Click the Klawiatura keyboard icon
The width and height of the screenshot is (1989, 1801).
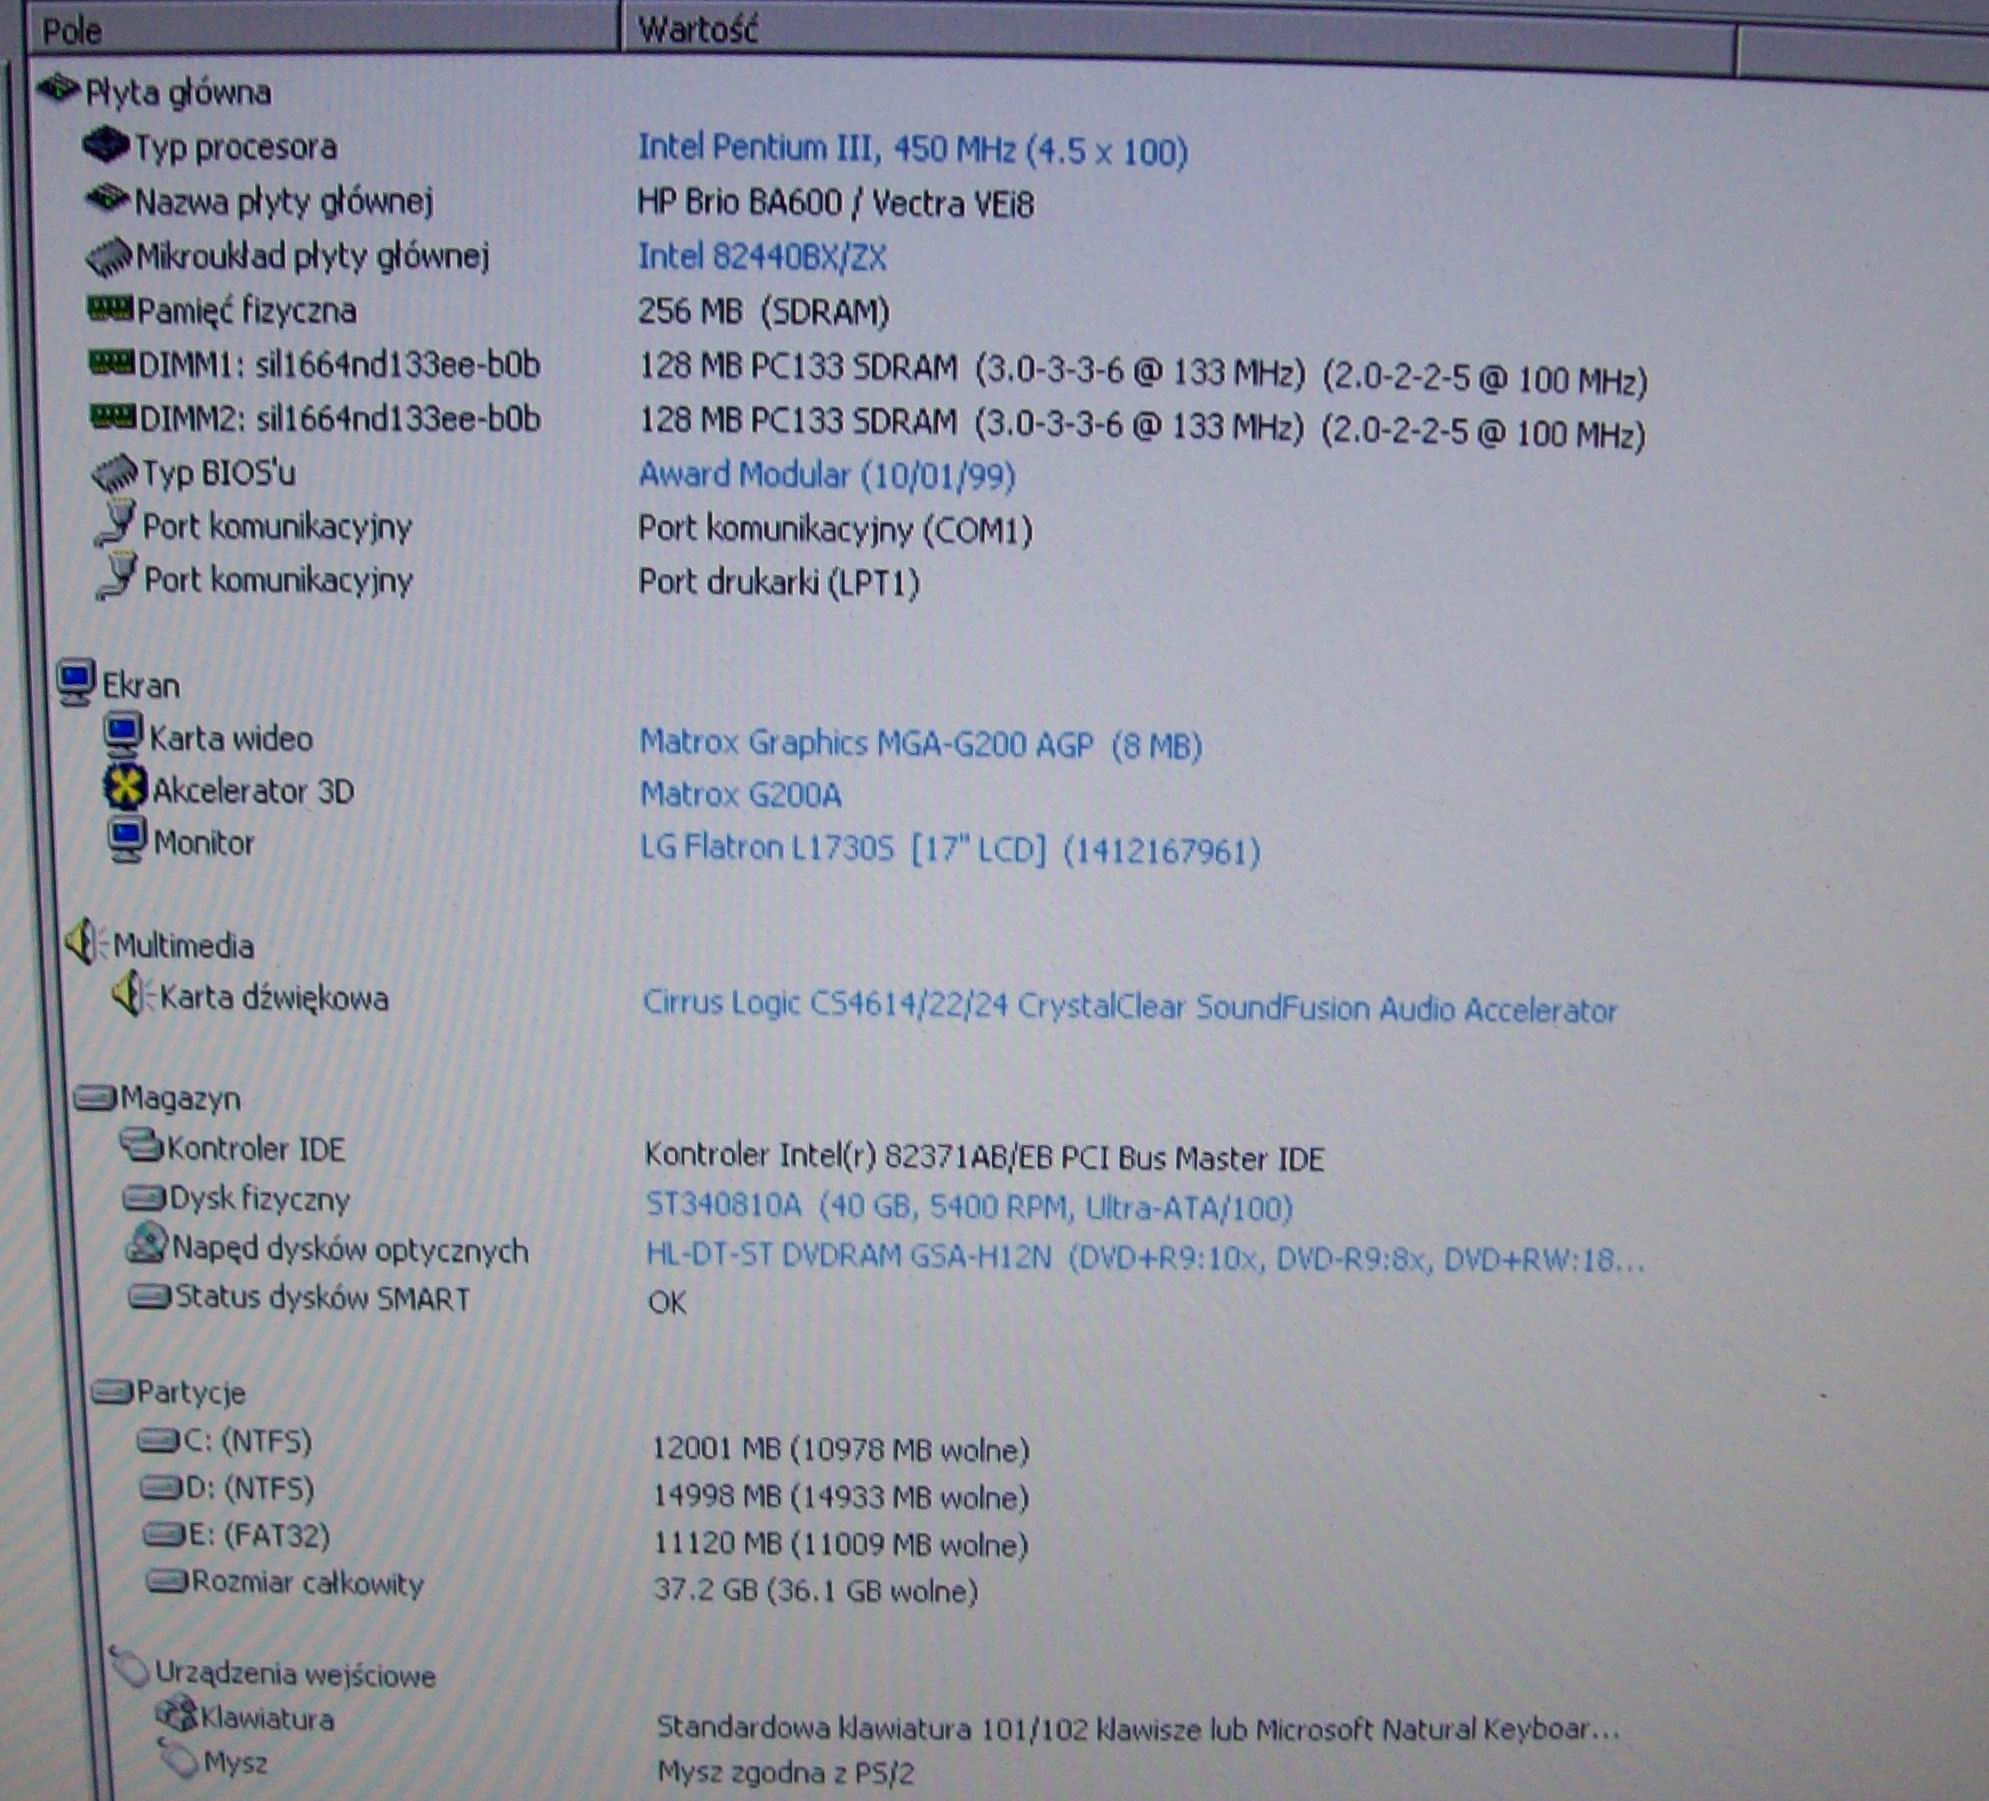tap(177, 1715)
